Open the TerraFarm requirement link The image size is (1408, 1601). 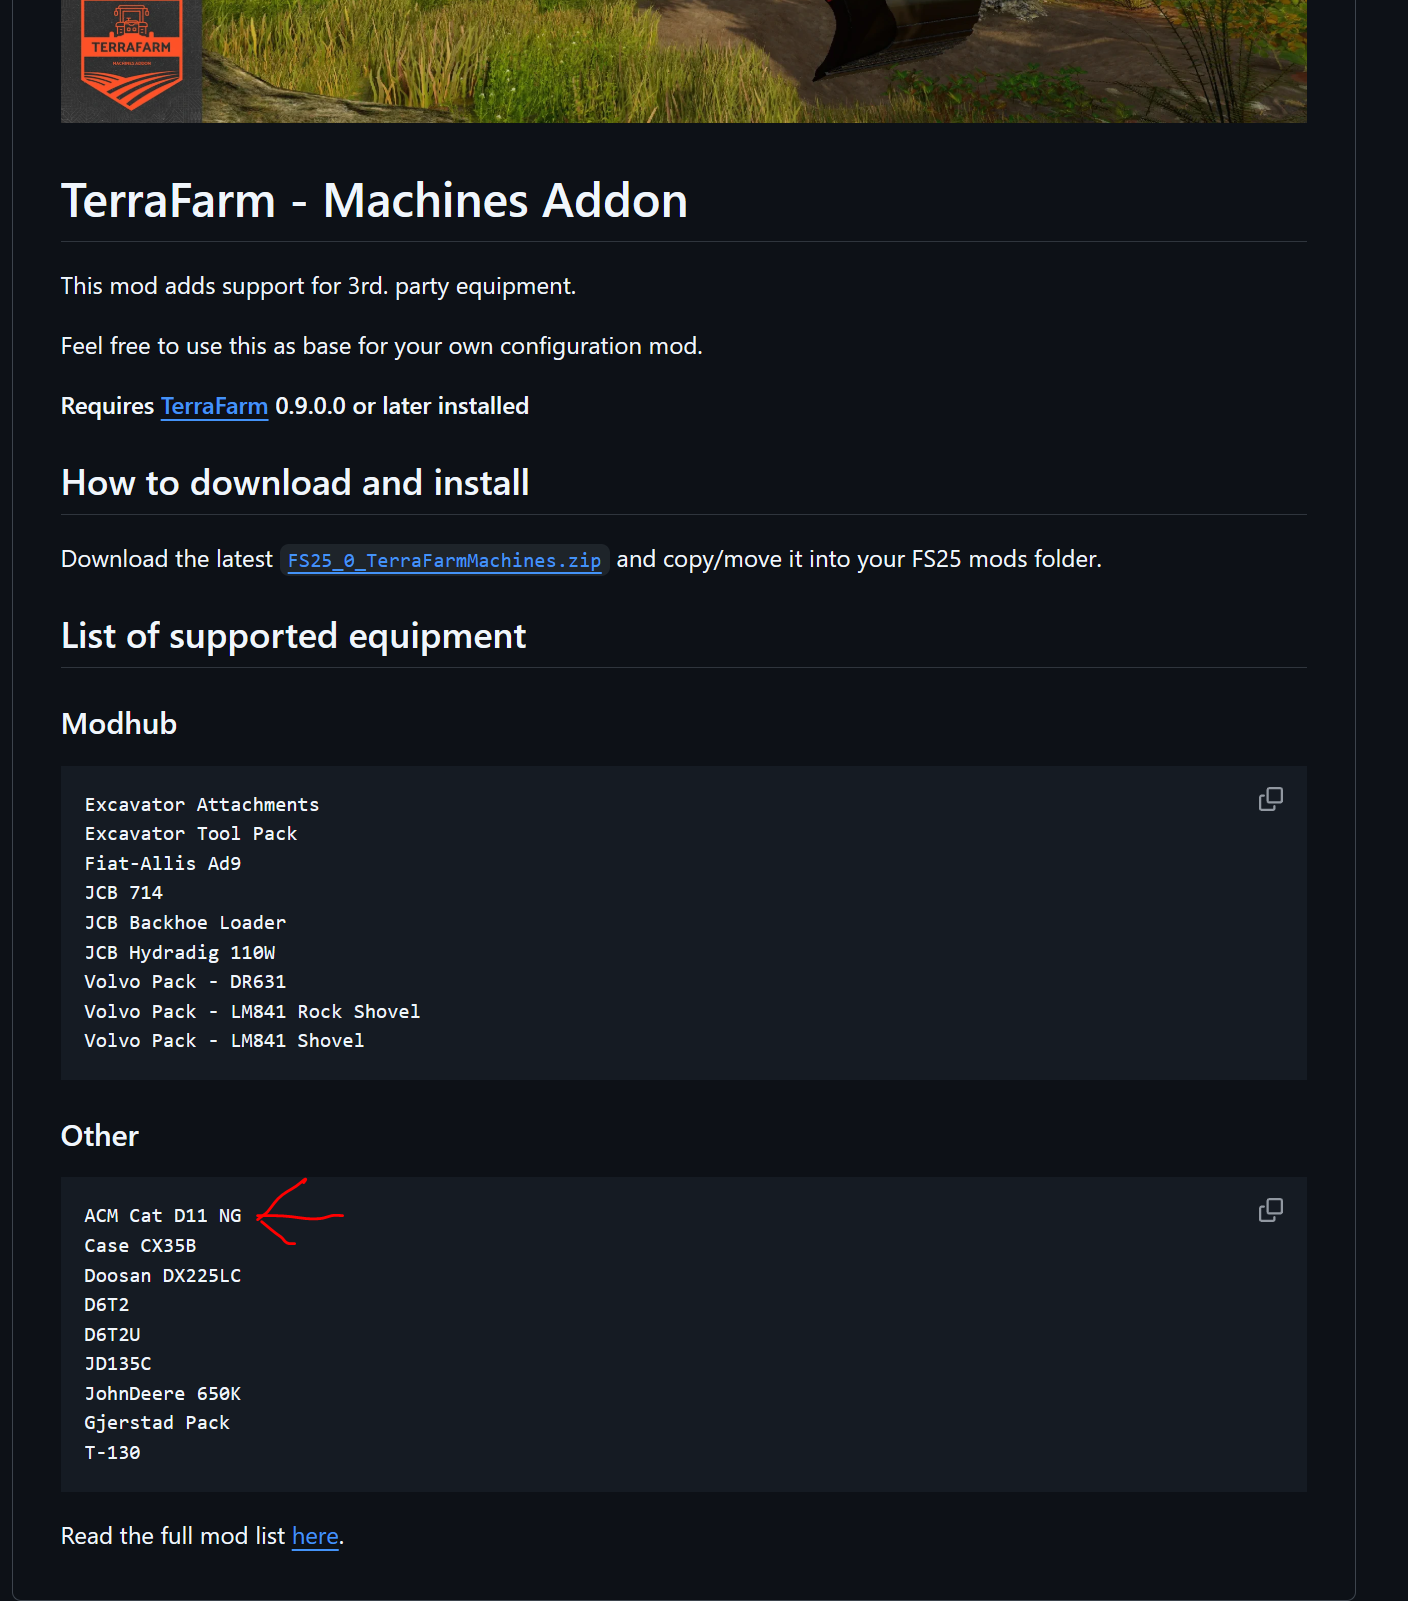click(214, 406)
